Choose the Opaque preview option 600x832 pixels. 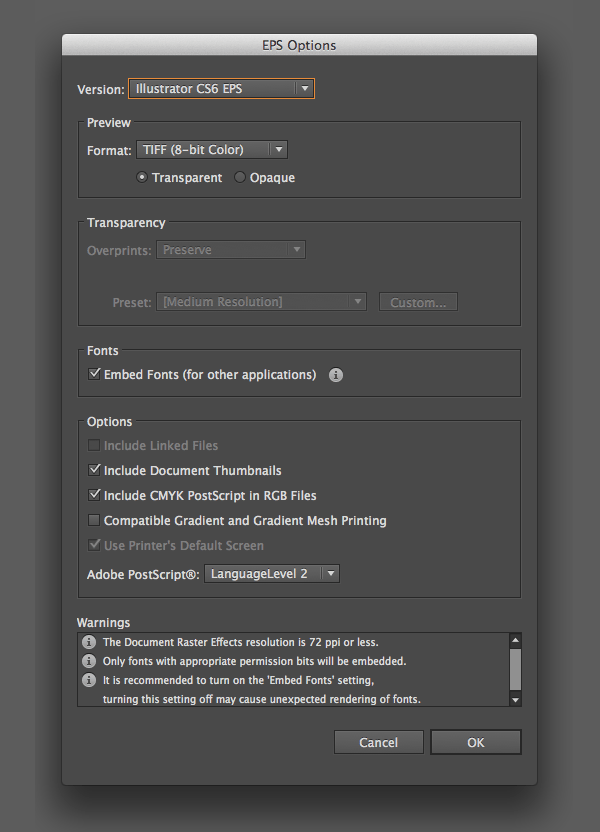(x=240, y=178)
